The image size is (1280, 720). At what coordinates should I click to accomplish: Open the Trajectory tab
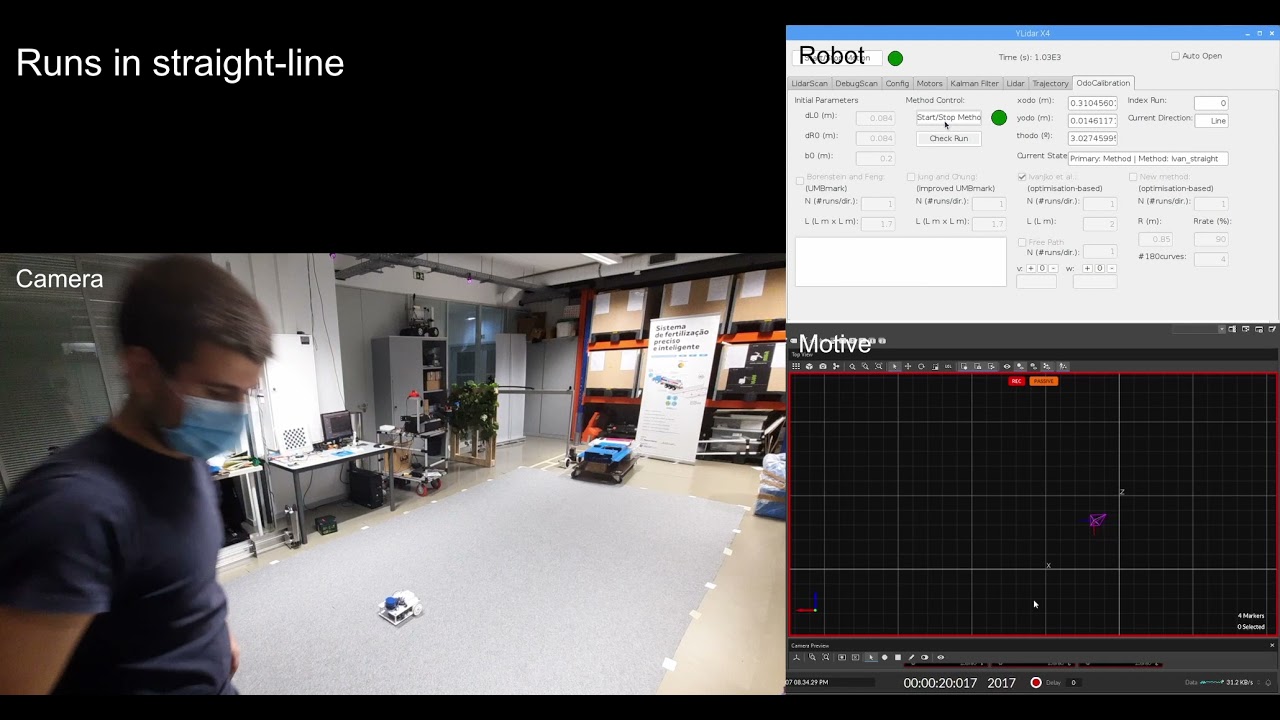pyautogui.click(x=1051, y=83)
